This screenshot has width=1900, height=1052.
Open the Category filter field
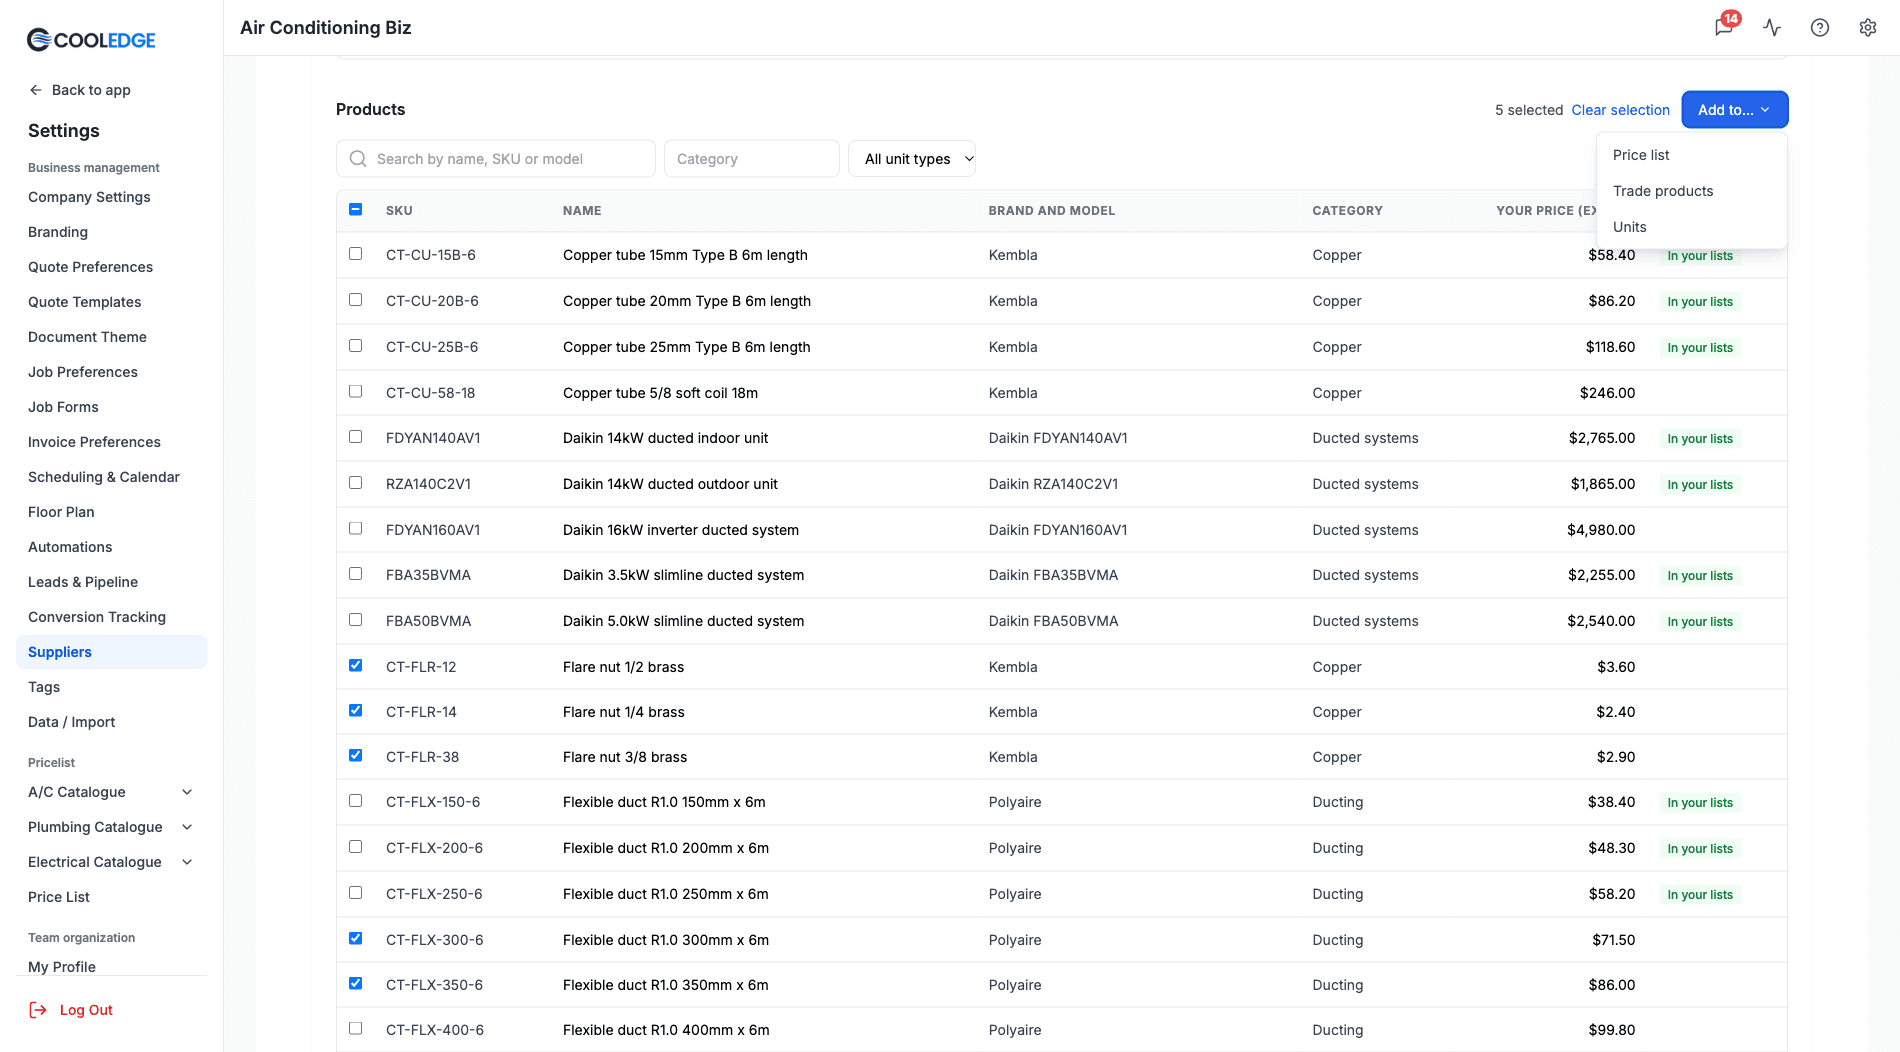pos(752,159)
